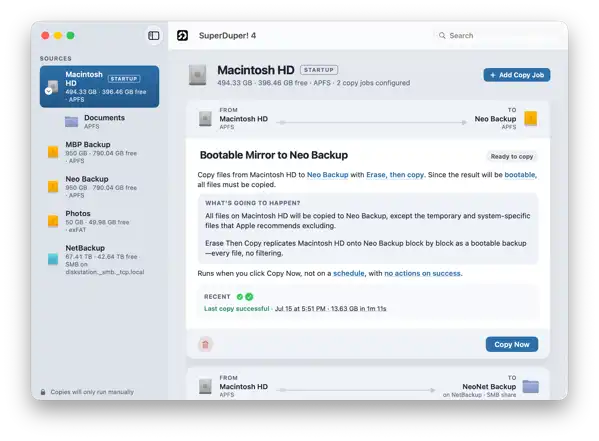Select NetBackup SMB share source
The height and width of the screenshot is (441, 599).
pos(99,259)
